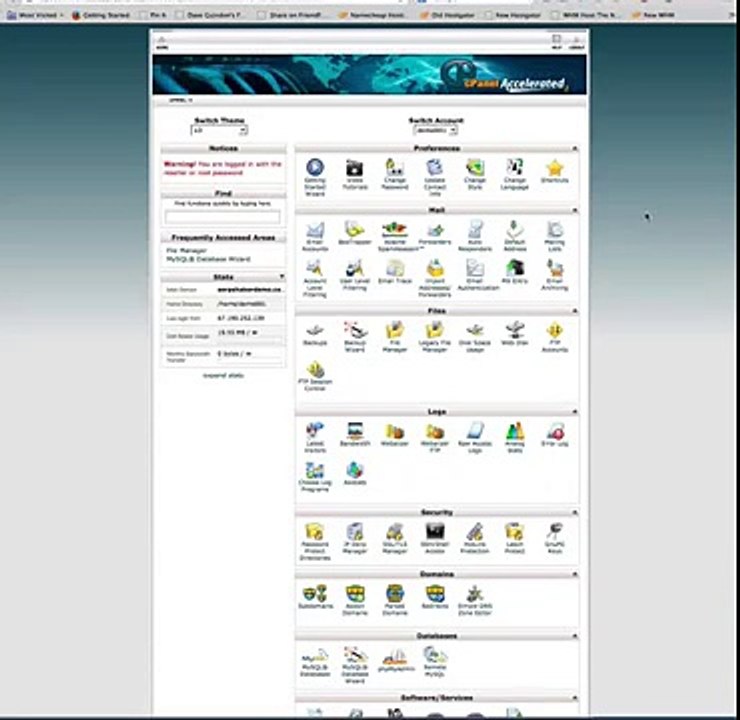Collapse the Mail section arrow
The height and width of the screenshot is (720, 740).
pyautogui.click(x=574, y=210)
